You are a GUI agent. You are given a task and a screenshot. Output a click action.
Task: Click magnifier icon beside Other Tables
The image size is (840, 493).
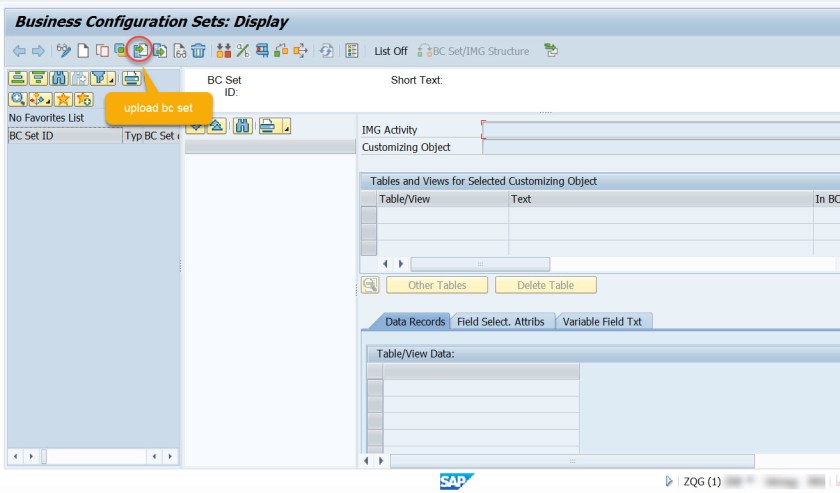370,285
